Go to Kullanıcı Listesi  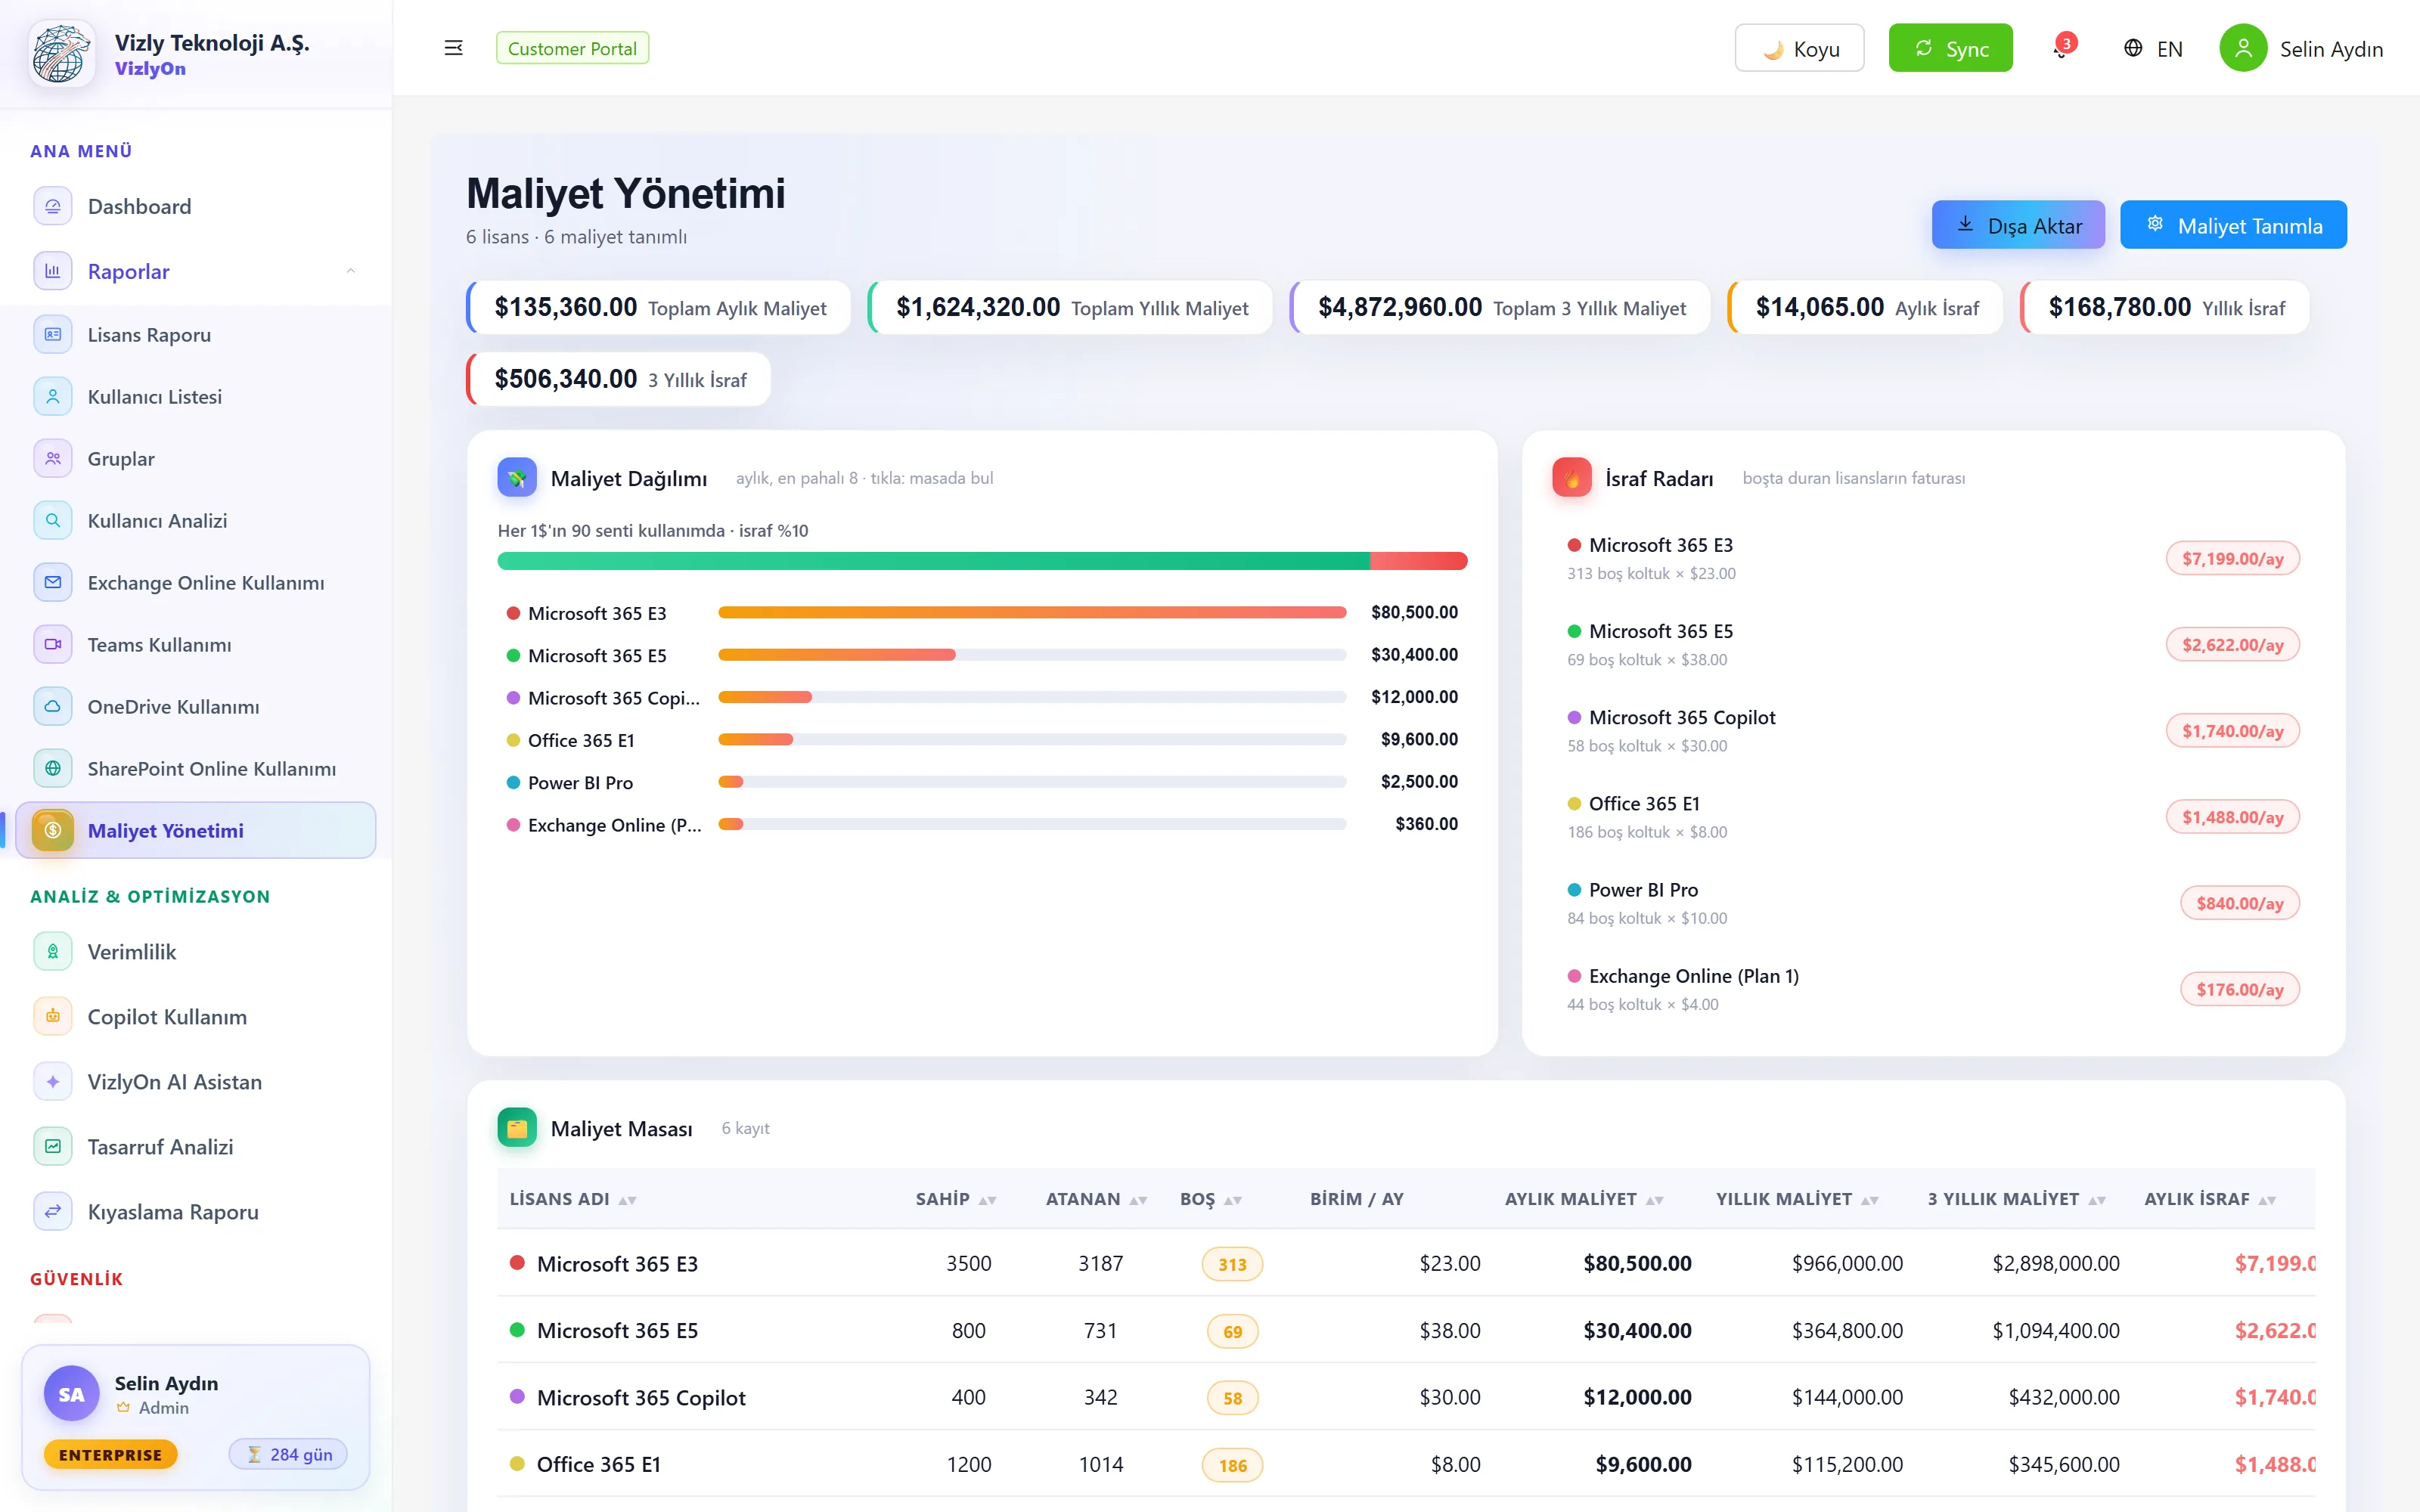point(196,396)
